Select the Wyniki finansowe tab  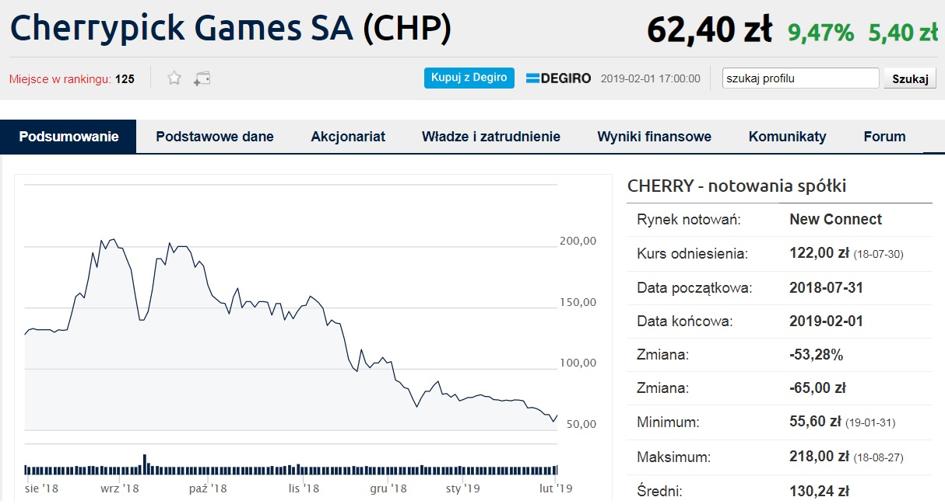pyautogui.click(x=654, y=137)
